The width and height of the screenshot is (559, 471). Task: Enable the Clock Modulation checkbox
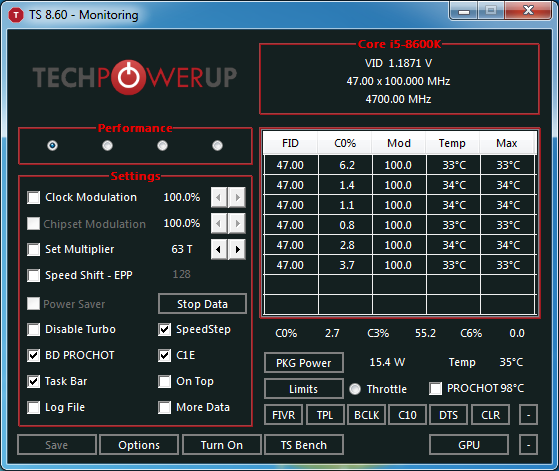34,197
